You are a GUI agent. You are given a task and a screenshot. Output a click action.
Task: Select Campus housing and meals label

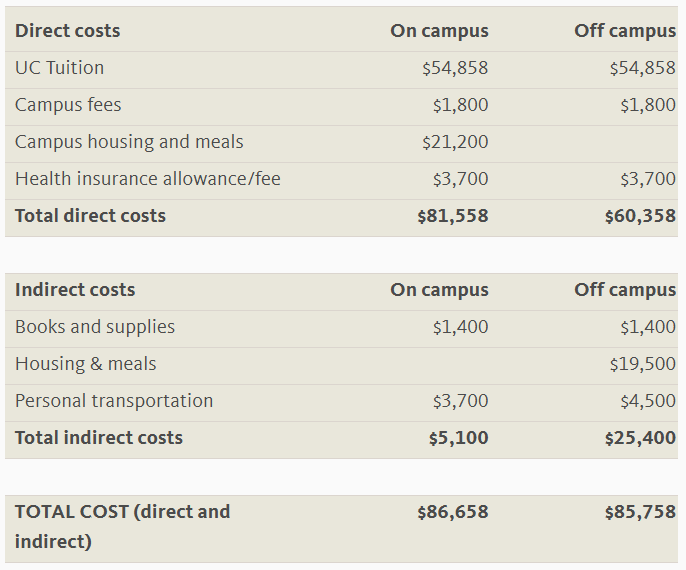(129, 142)
